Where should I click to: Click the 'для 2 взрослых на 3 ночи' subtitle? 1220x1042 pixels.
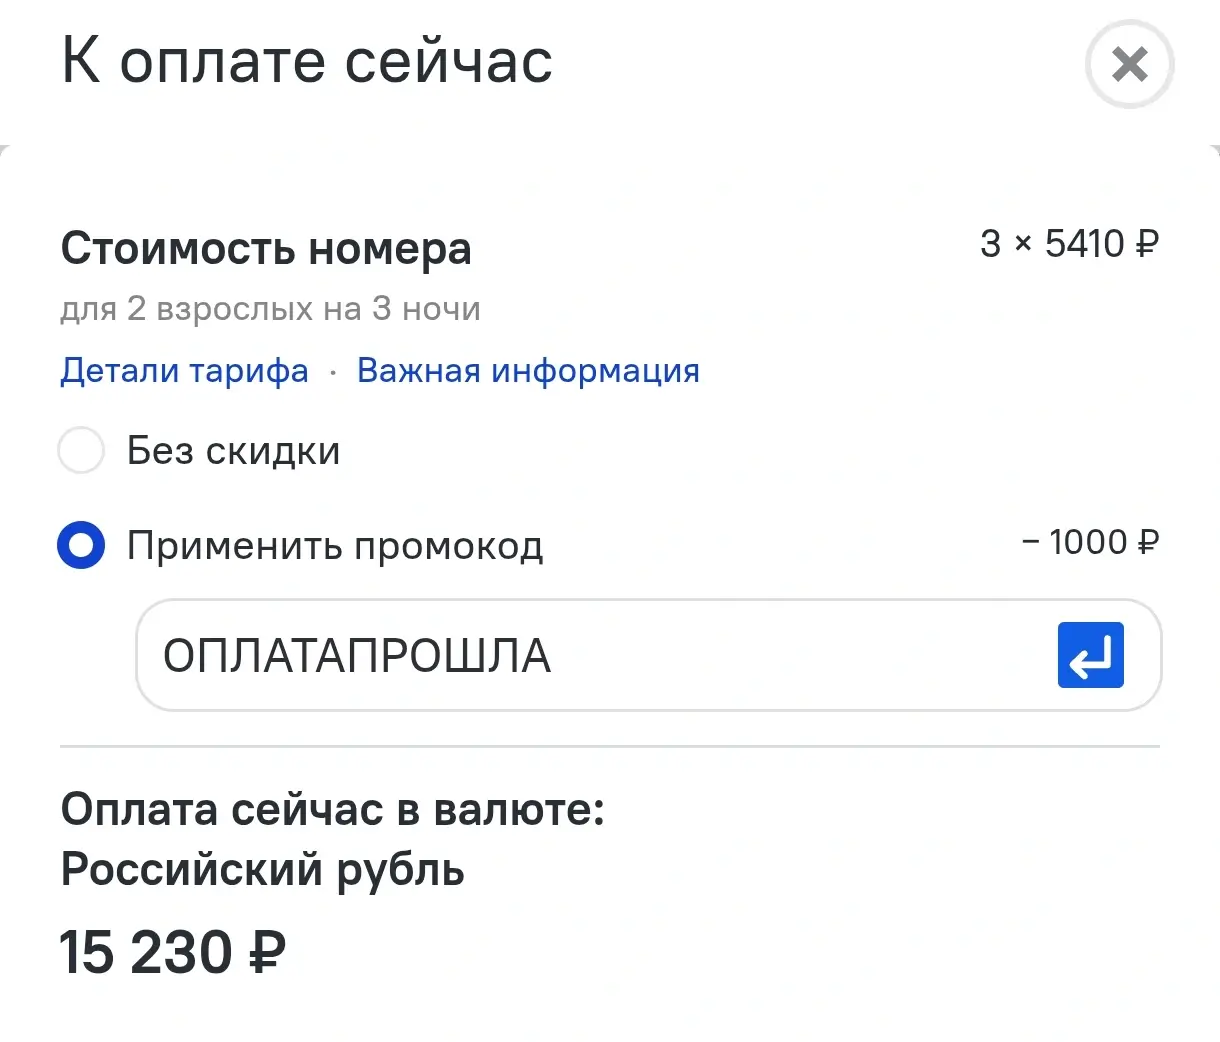271,309
